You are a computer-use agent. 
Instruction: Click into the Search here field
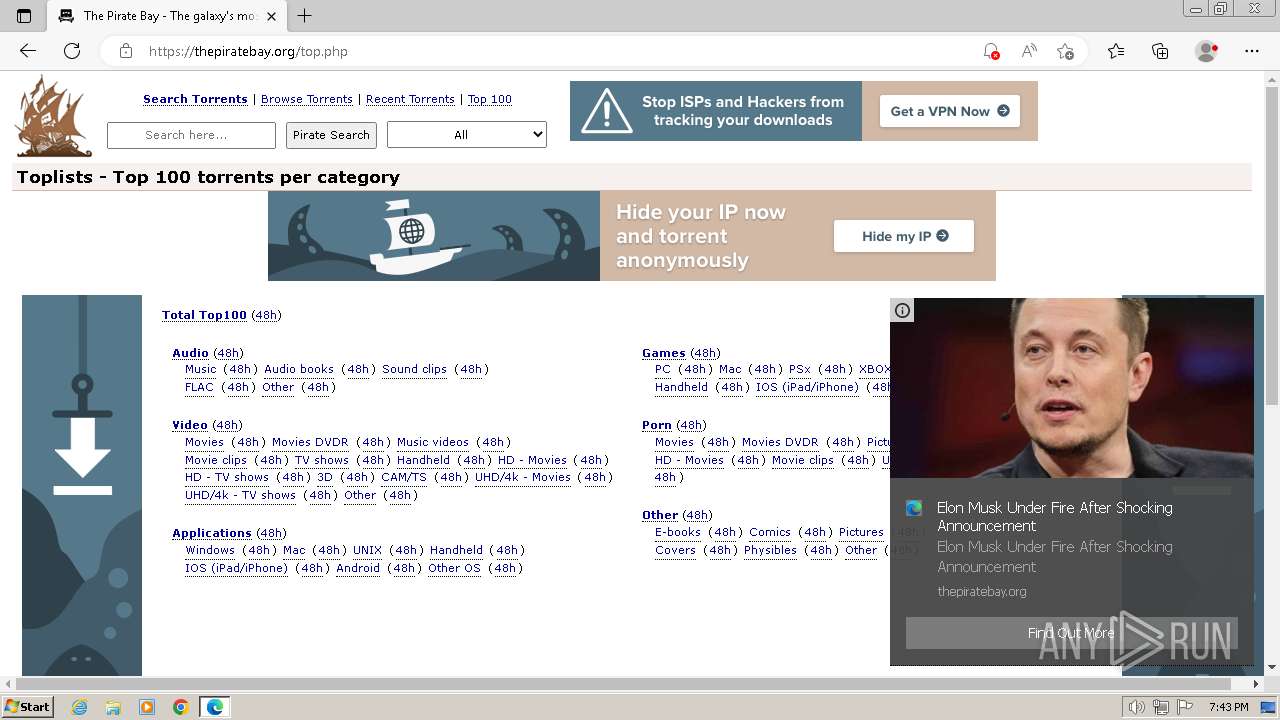coord(191,135)
